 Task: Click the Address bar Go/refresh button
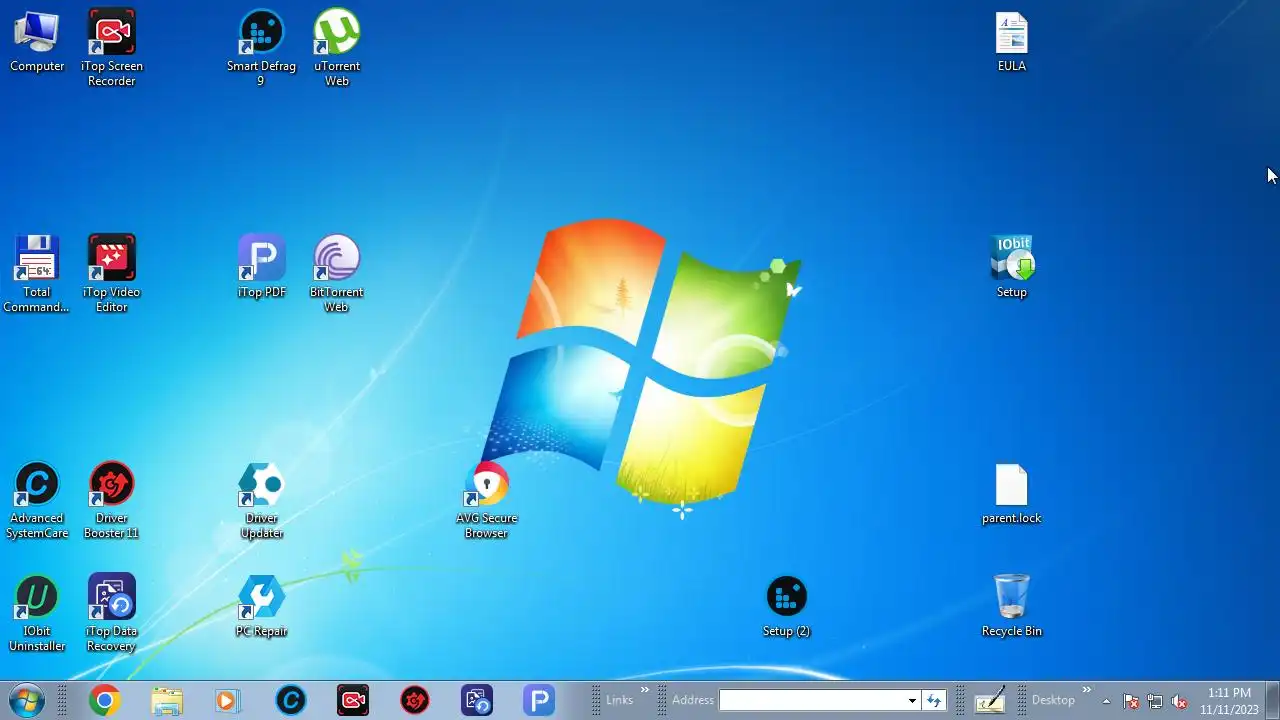coord(934,700)
